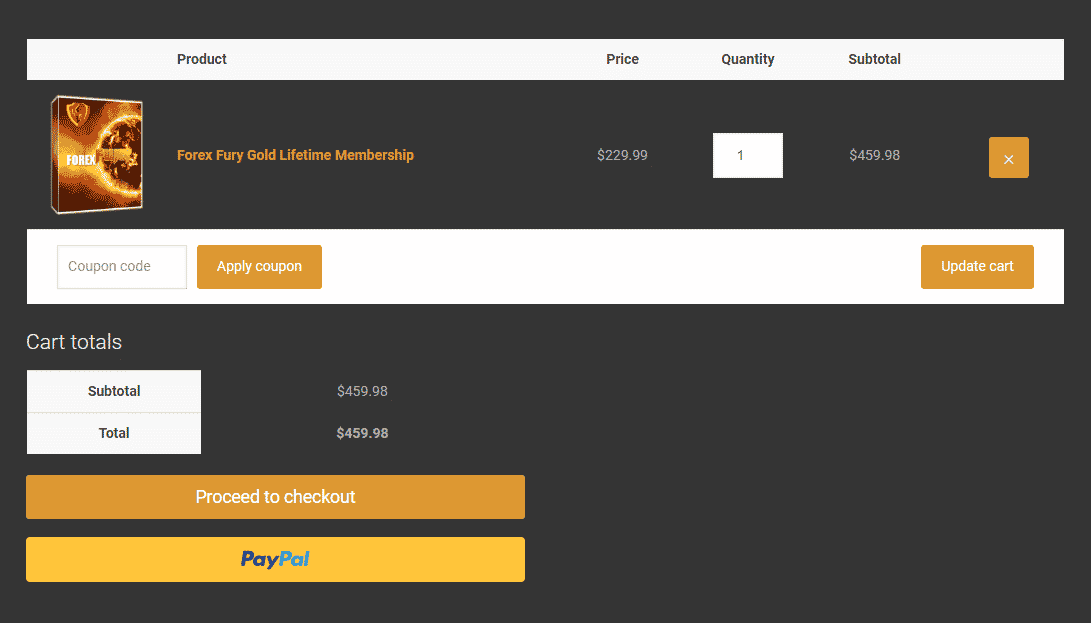
Task: Click the $459.98 subtotal in the product row
Action: [x=874, y=155]
